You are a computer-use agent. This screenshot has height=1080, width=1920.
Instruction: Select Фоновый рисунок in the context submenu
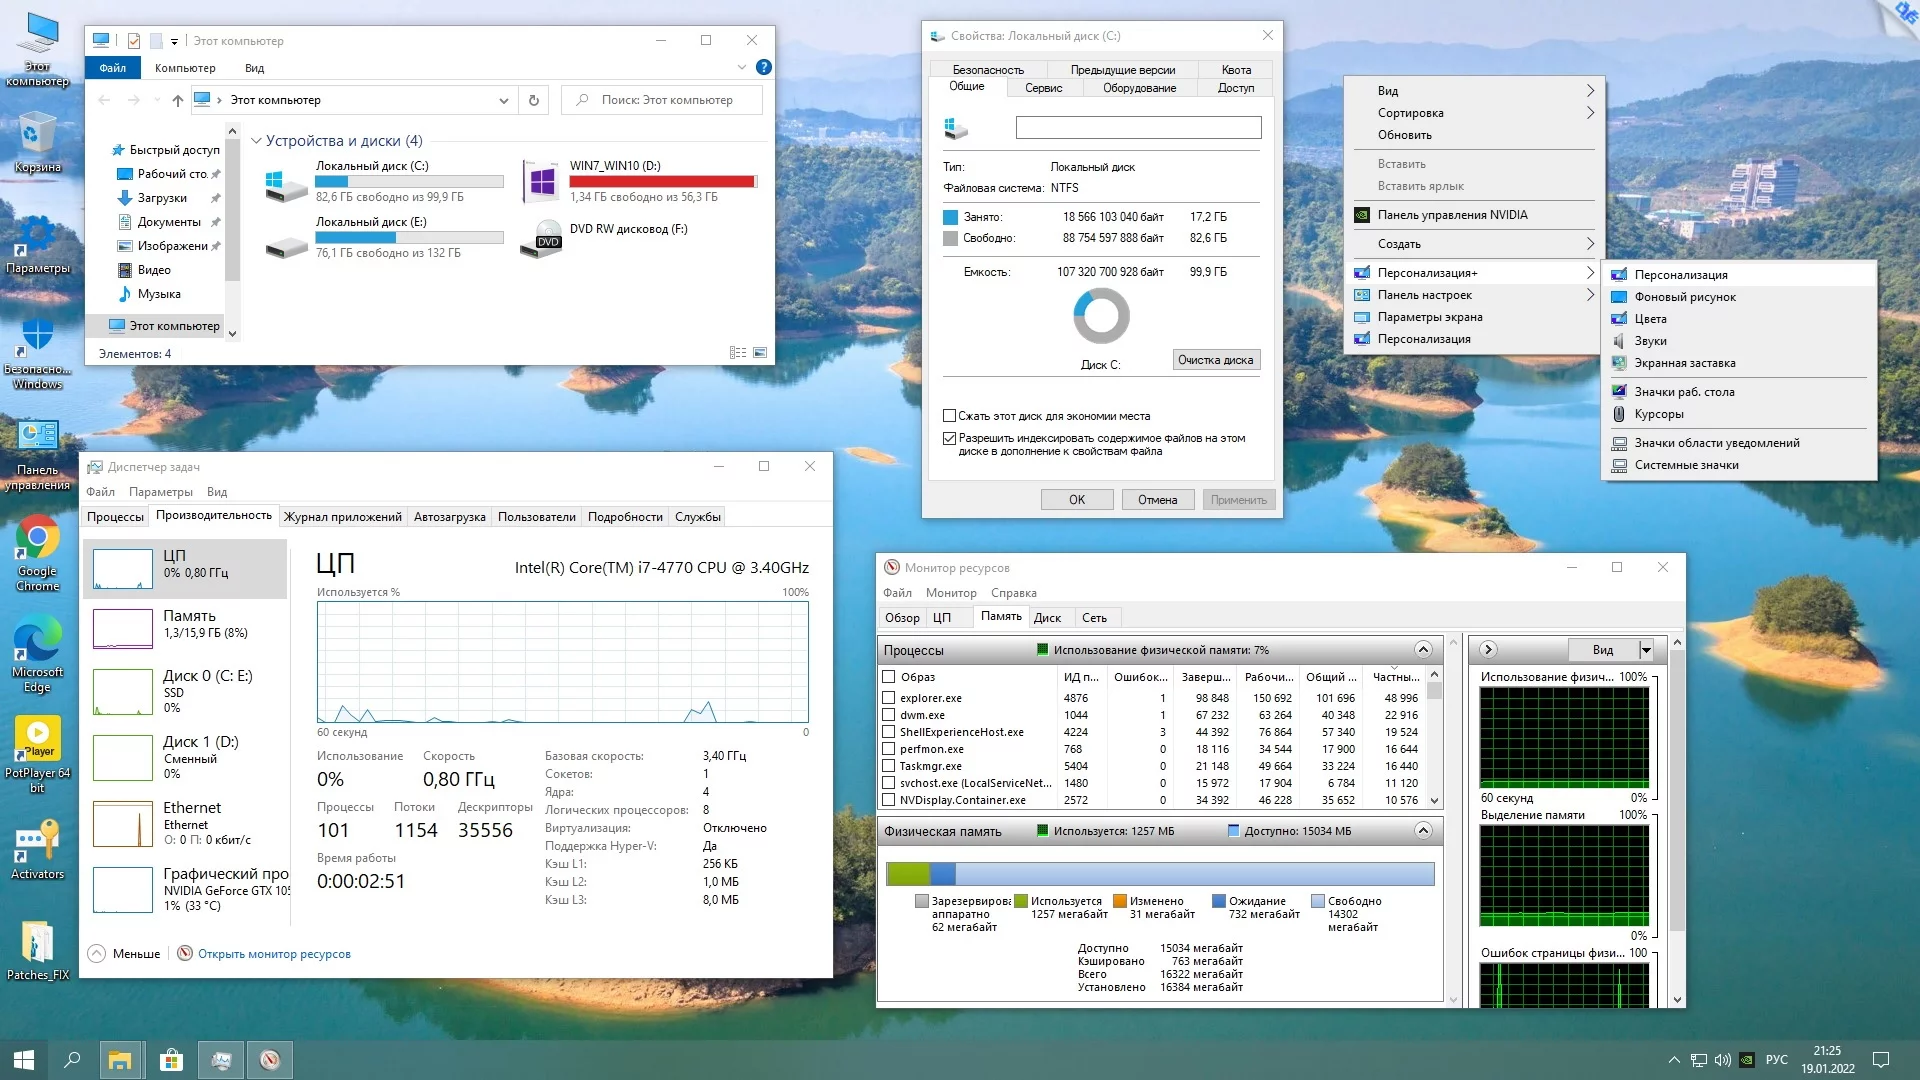click(x=1684, y=297)
